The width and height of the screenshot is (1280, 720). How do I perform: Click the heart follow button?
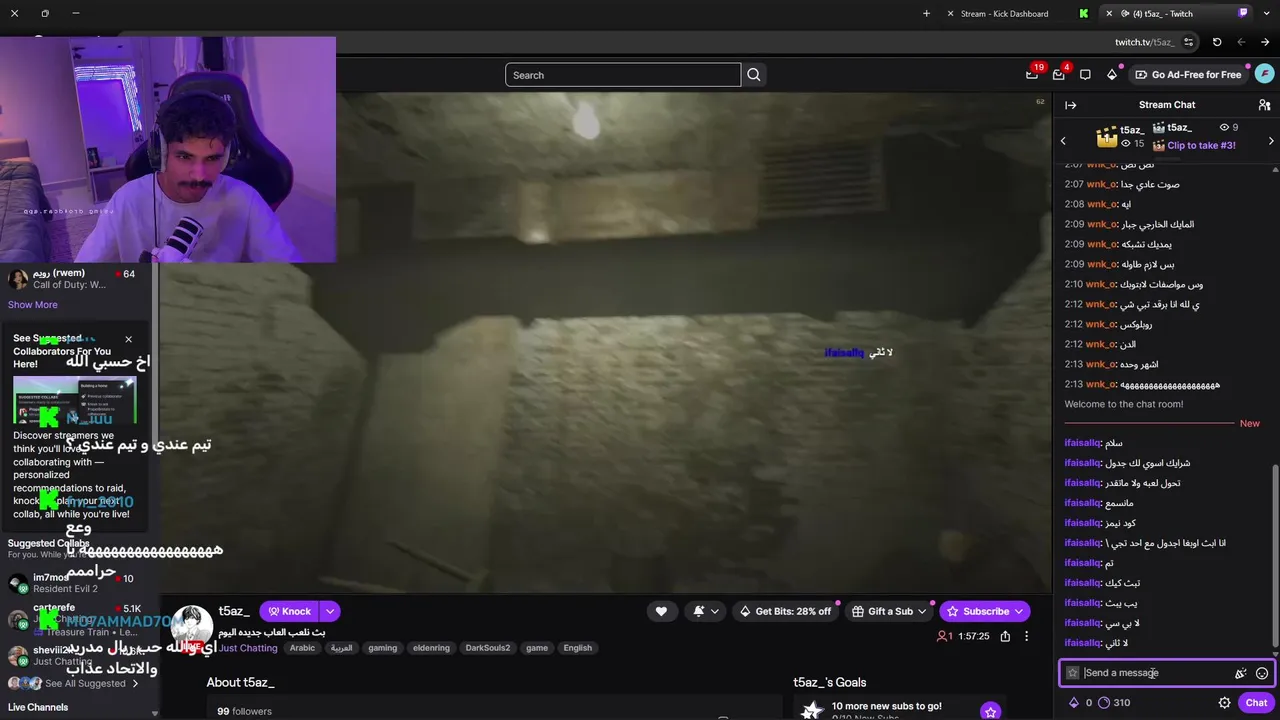click(661, 611)
